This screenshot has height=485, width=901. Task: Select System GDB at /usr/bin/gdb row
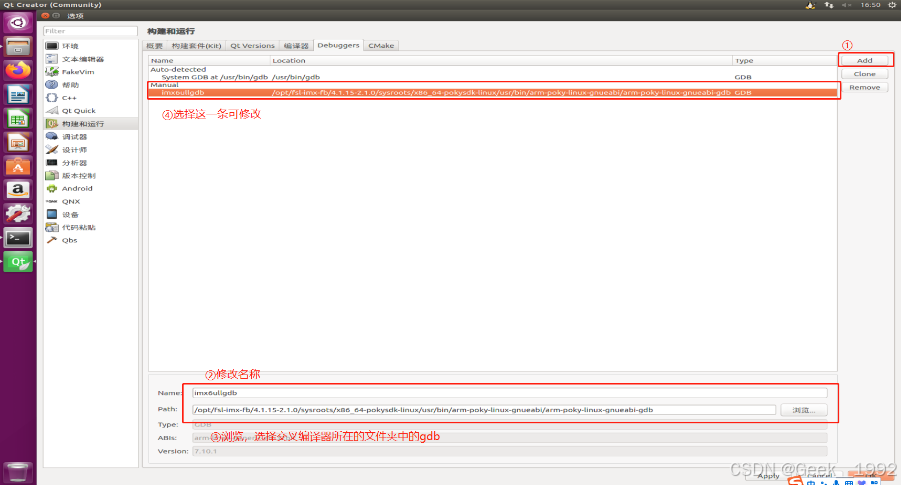[492, 77]
